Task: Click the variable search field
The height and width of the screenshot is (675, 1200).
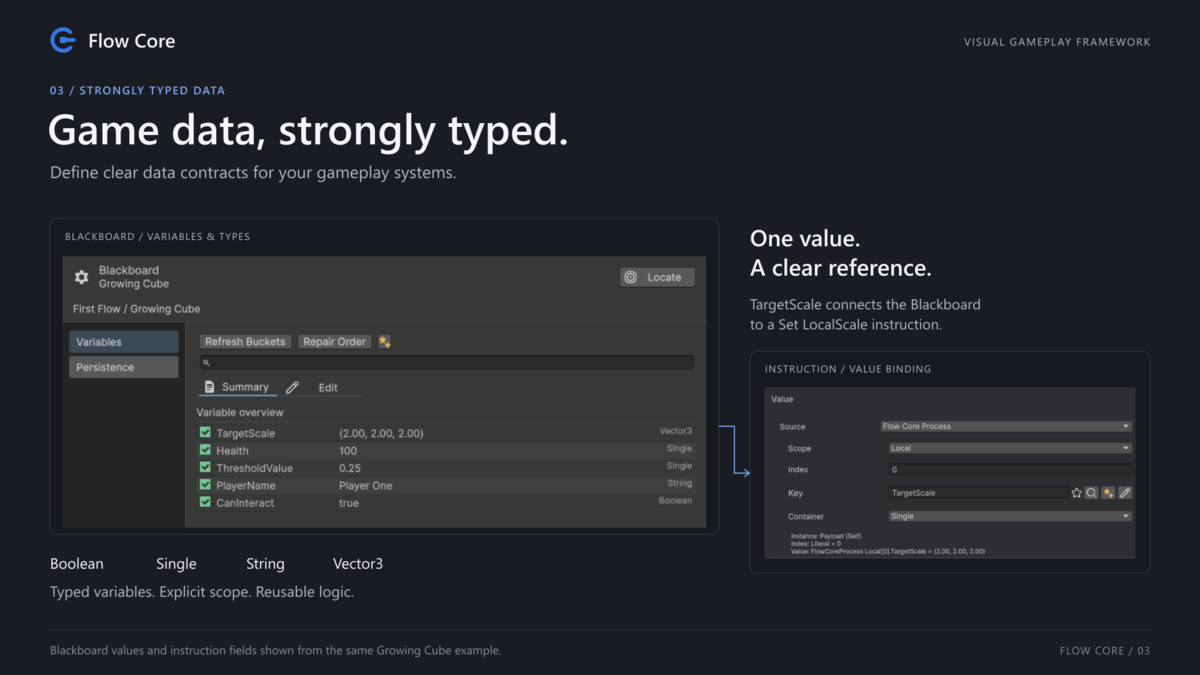Action: [446, 363]
